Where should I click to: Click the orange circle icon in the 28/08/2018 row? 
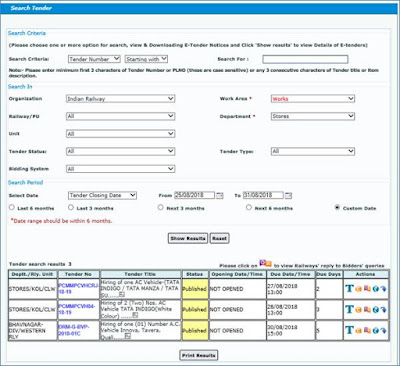[x=359, y=310]
